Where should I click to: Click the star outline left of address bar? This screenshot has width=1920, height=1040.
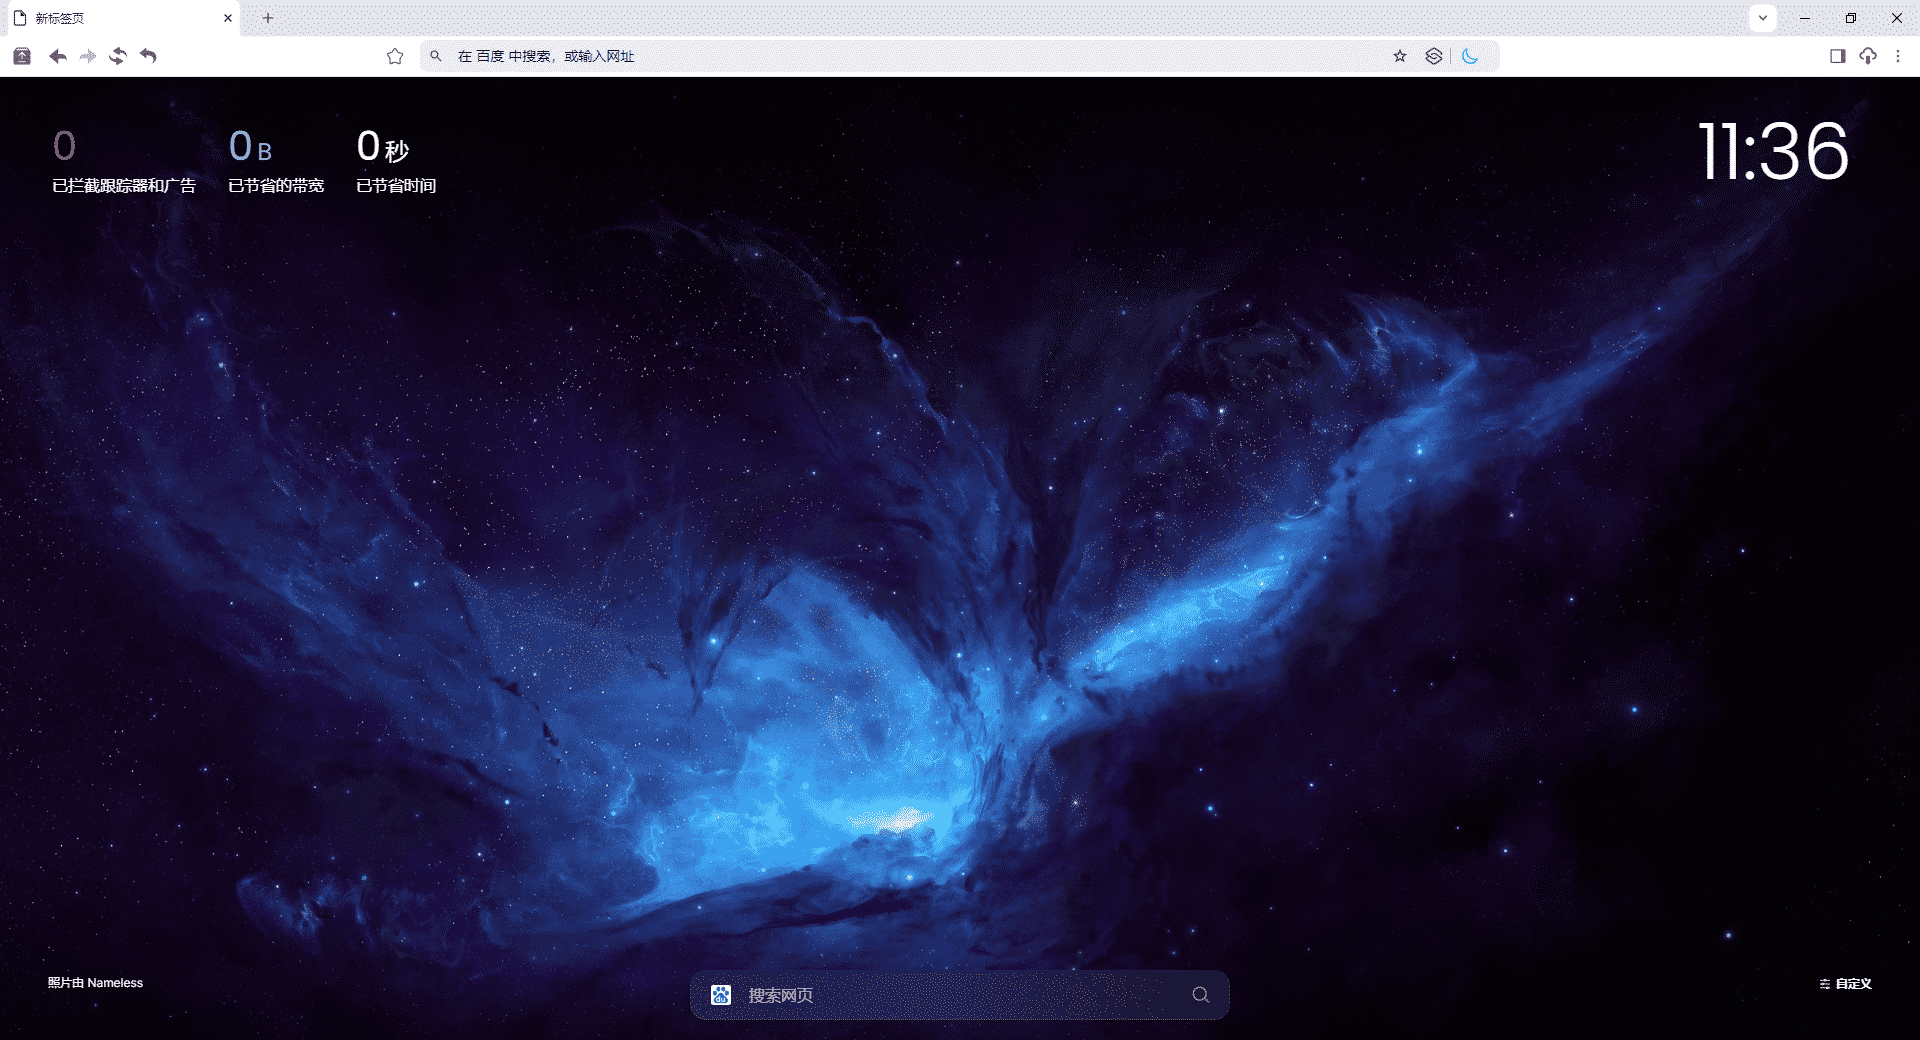click(x=395, y=56)
